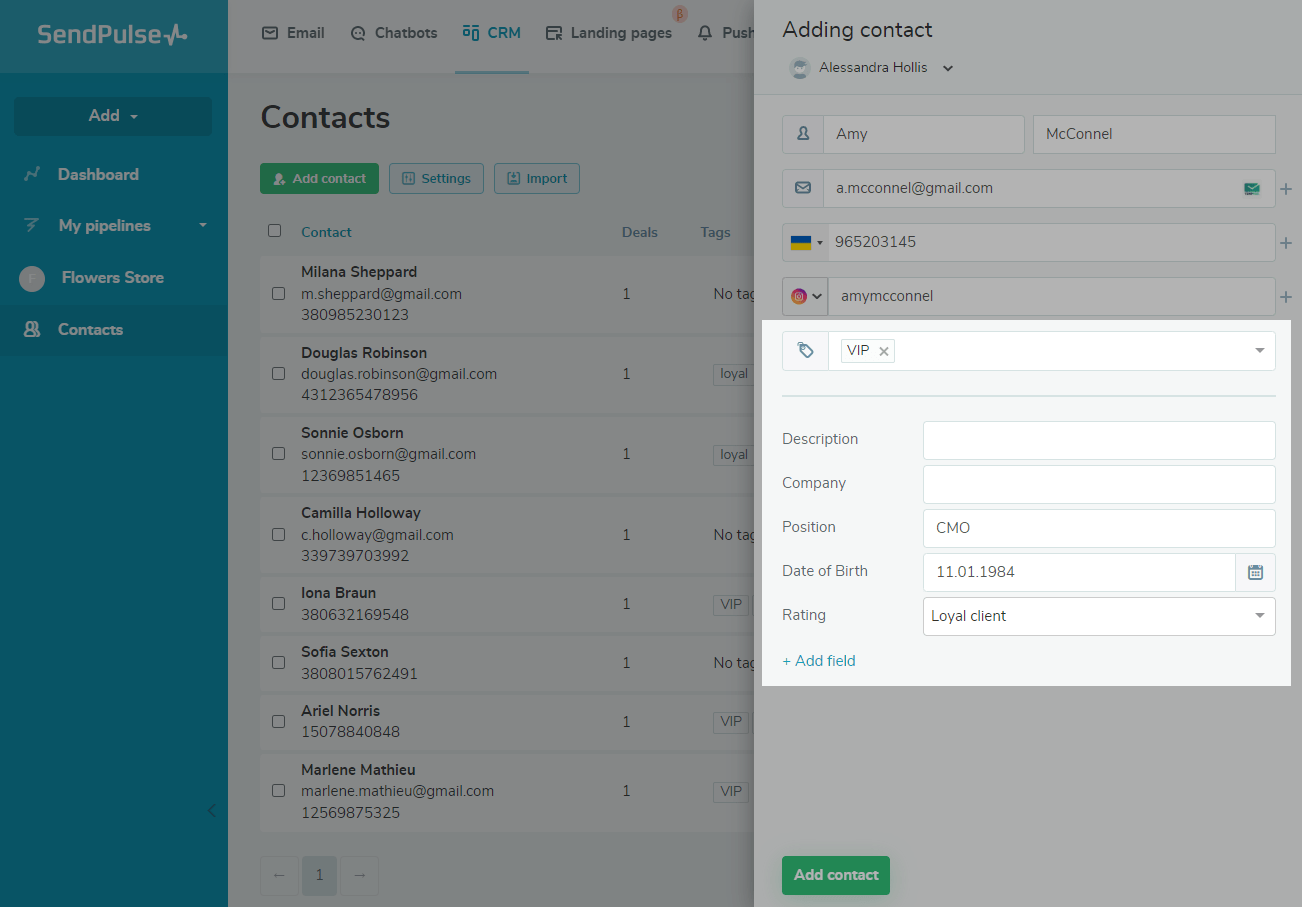Remove the VIP tag with its x
Screen dimensions: 1302x907
(x=884, y=351)
